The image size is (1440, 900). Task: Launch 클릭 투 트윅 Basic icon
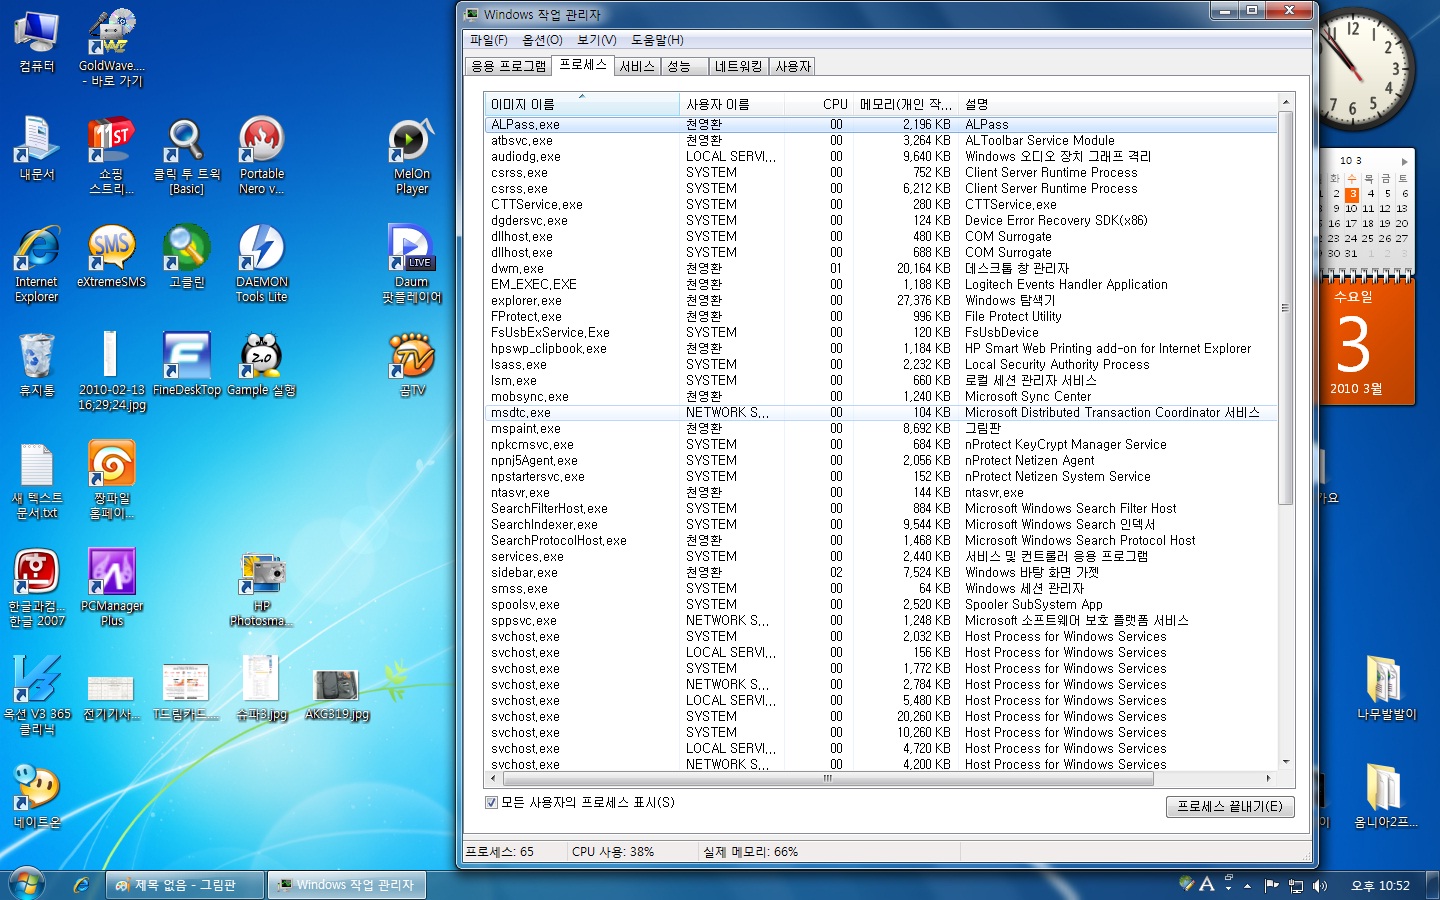coord(187,156)
